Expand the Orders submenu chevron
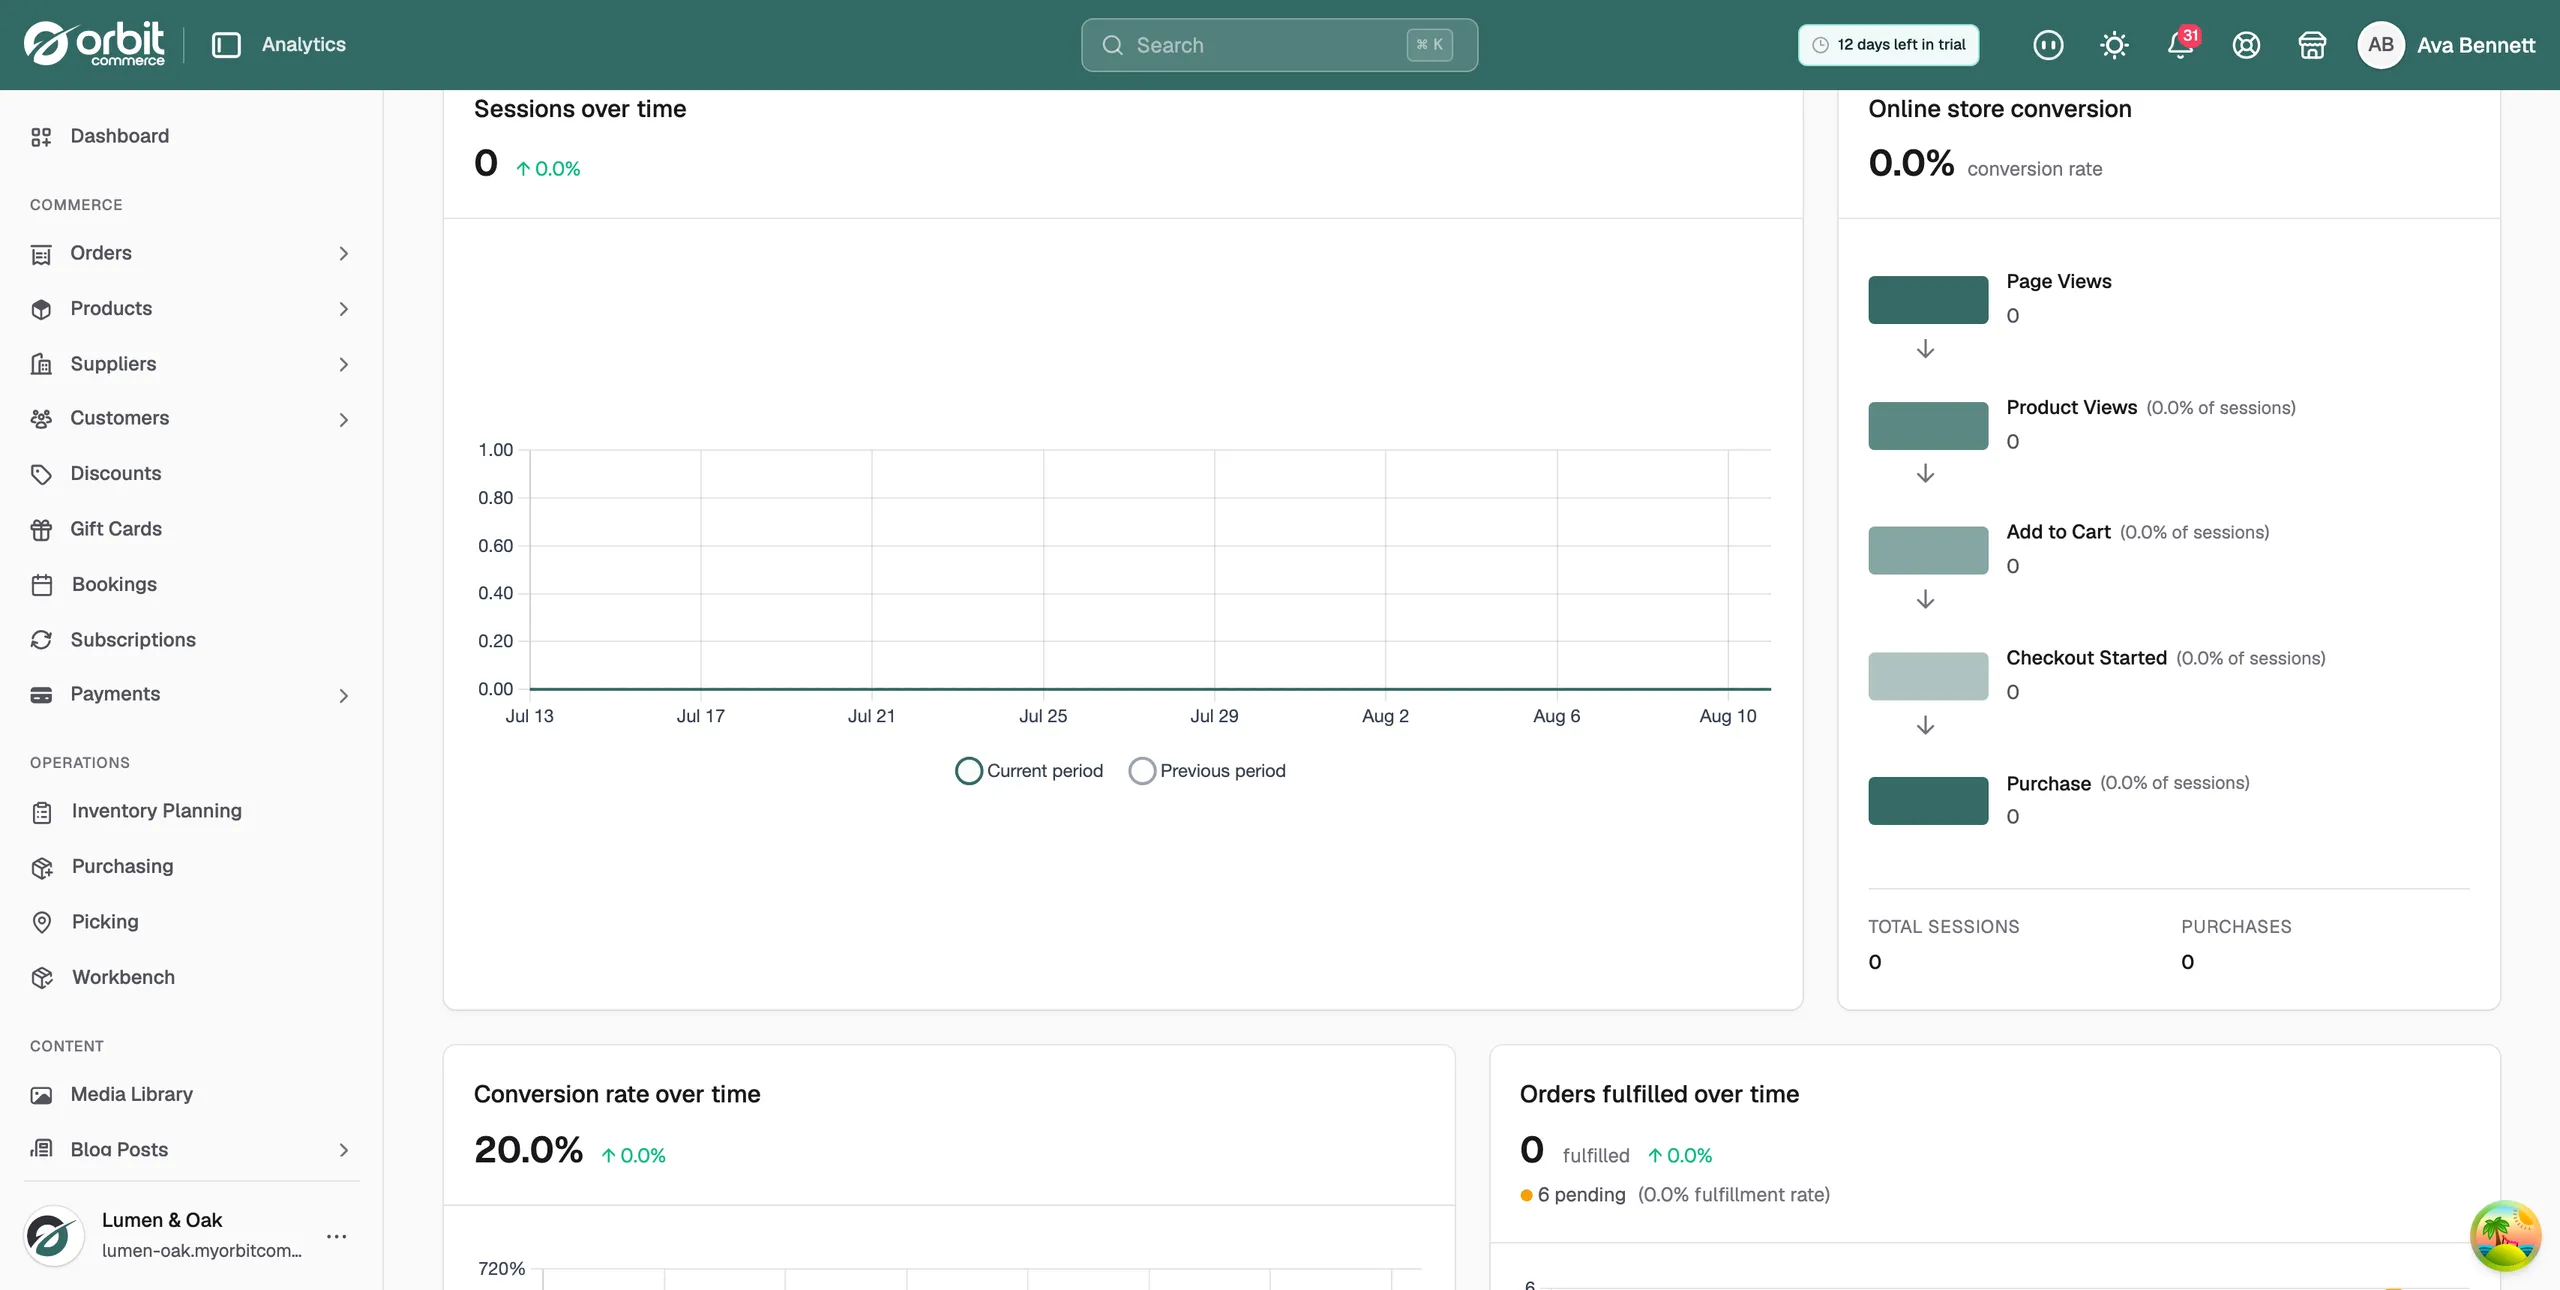The width and height of the screenshot is (2560, 1290). click(343, 254)
